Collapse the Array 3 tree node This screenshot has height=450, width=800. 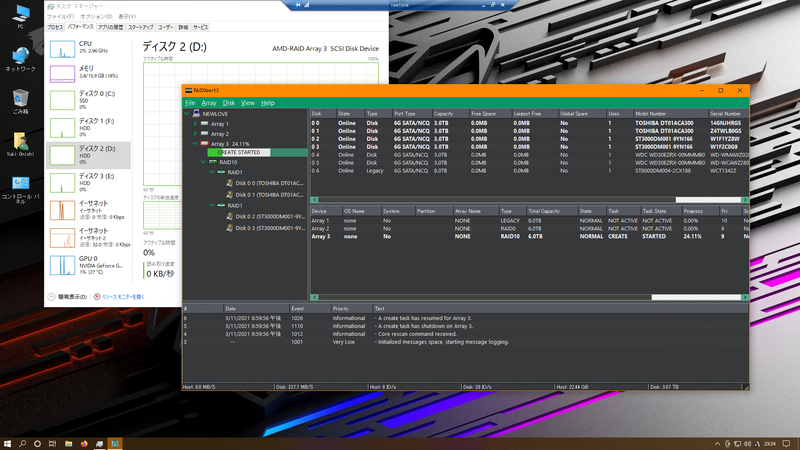click(x=195, y=144)
